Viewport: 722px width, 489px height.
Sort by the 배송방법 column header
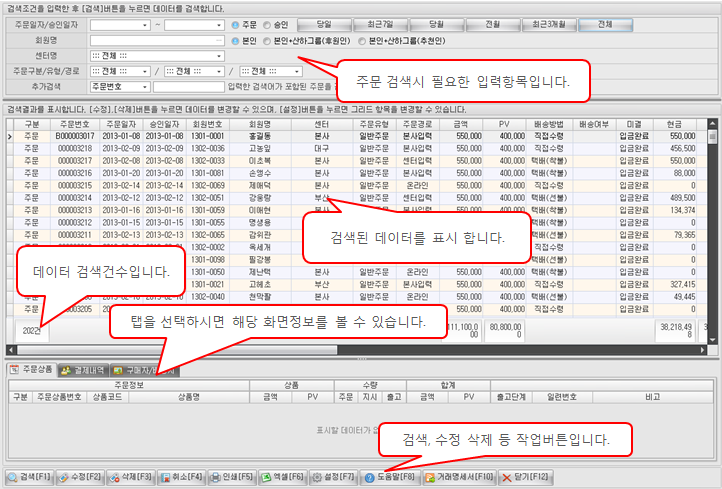coord(549,124)
